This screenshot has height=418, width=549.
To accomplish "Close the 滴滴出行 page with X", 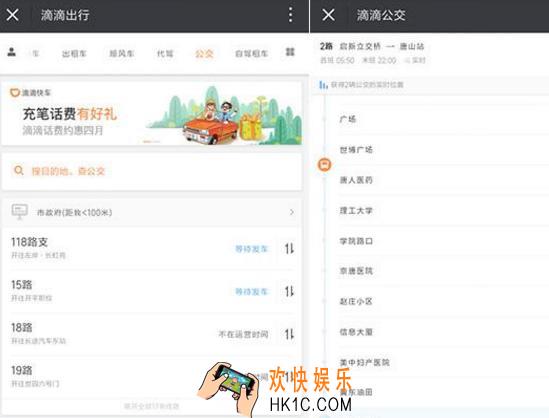I will (13, 15).
